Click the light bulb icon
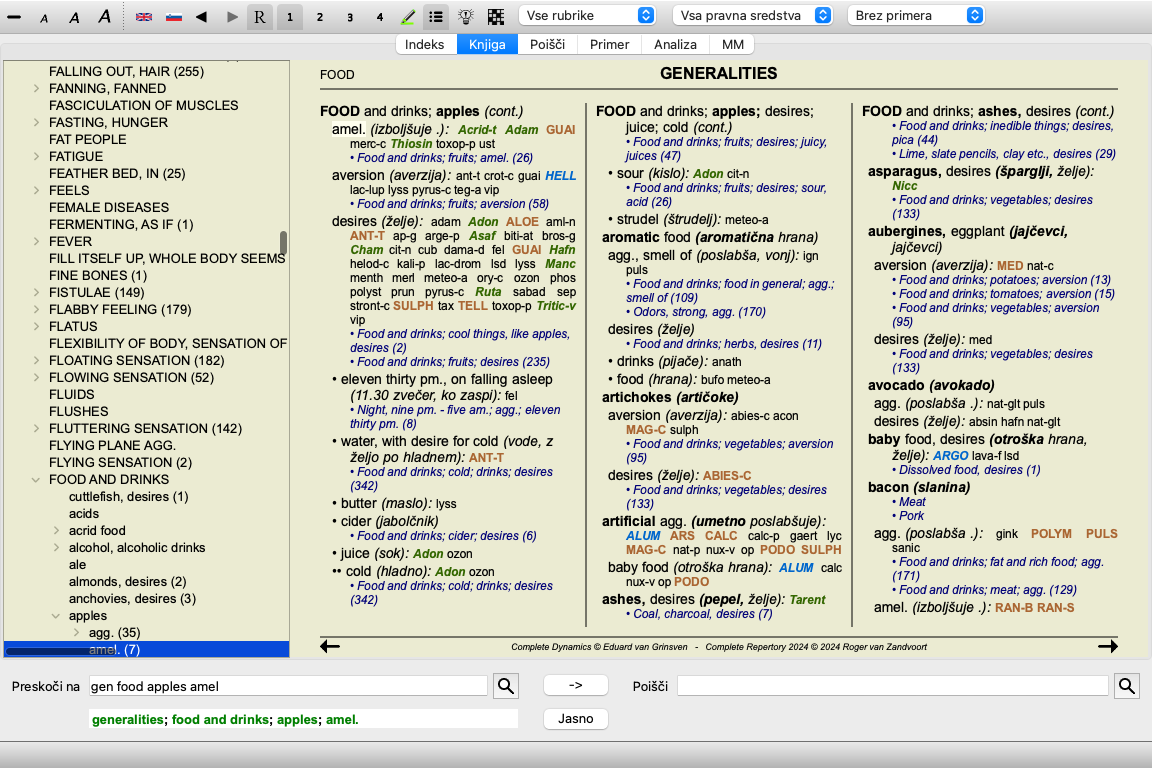 465,17
